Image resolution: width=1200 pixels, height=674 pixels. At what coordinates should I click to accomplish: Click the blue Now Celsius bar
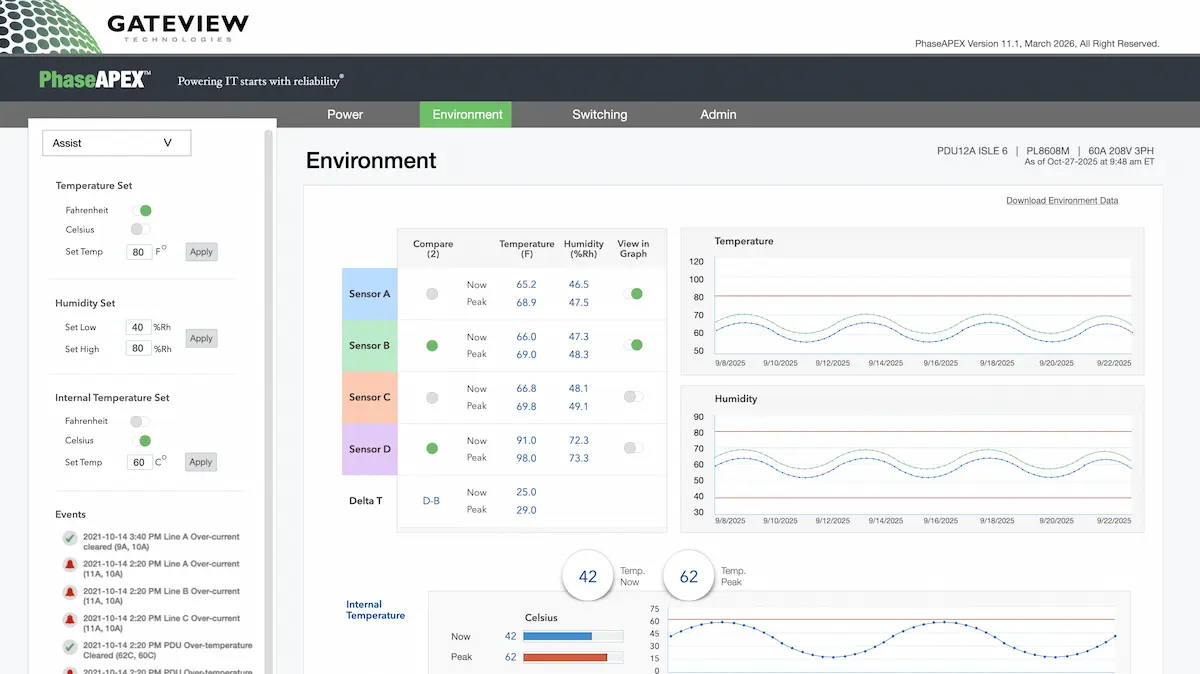pos(558,636)
